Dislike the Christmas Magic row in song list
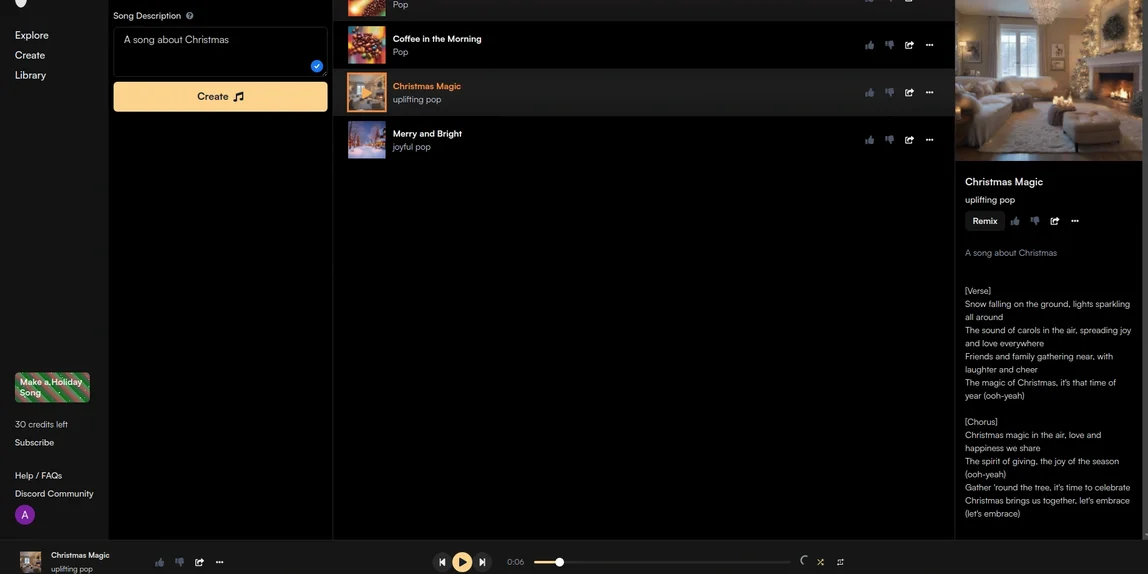1148x574 pixels. tap(890, 93)
